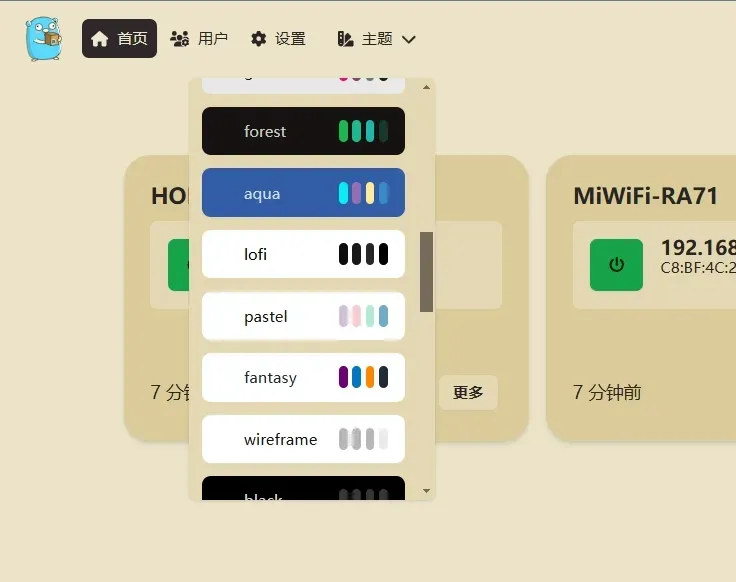736x582 pixels.
Task: Click the users group icon
Action: click(x=179, y=39)
